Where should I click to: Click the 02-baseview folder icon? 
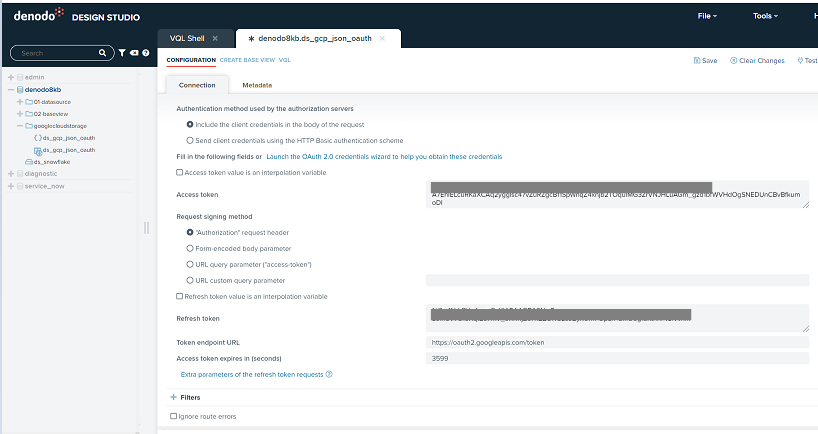click(29, 114)
